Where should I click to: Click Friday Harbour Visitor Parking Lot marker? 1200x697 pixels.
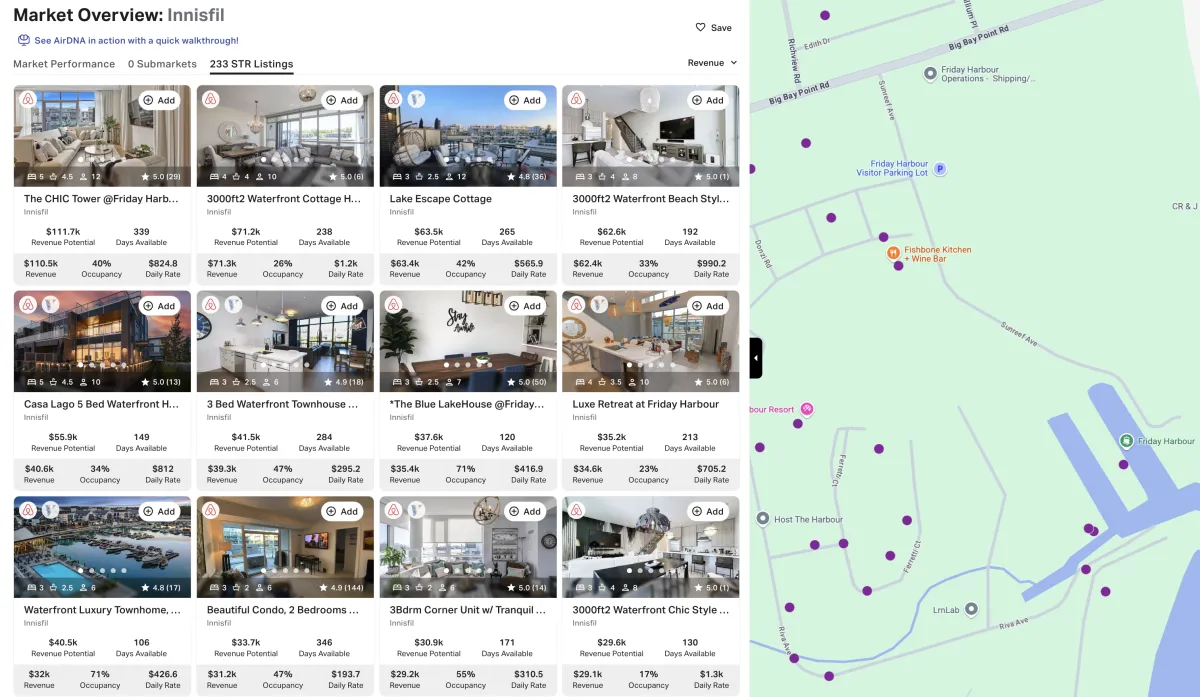pyautogui.click(x=940, y=169)
